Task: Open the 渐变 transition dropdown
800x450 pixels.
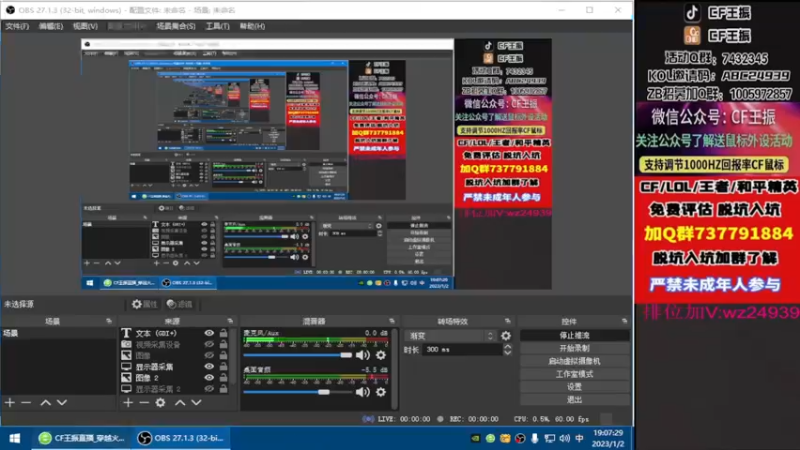Action: point(451,336)
